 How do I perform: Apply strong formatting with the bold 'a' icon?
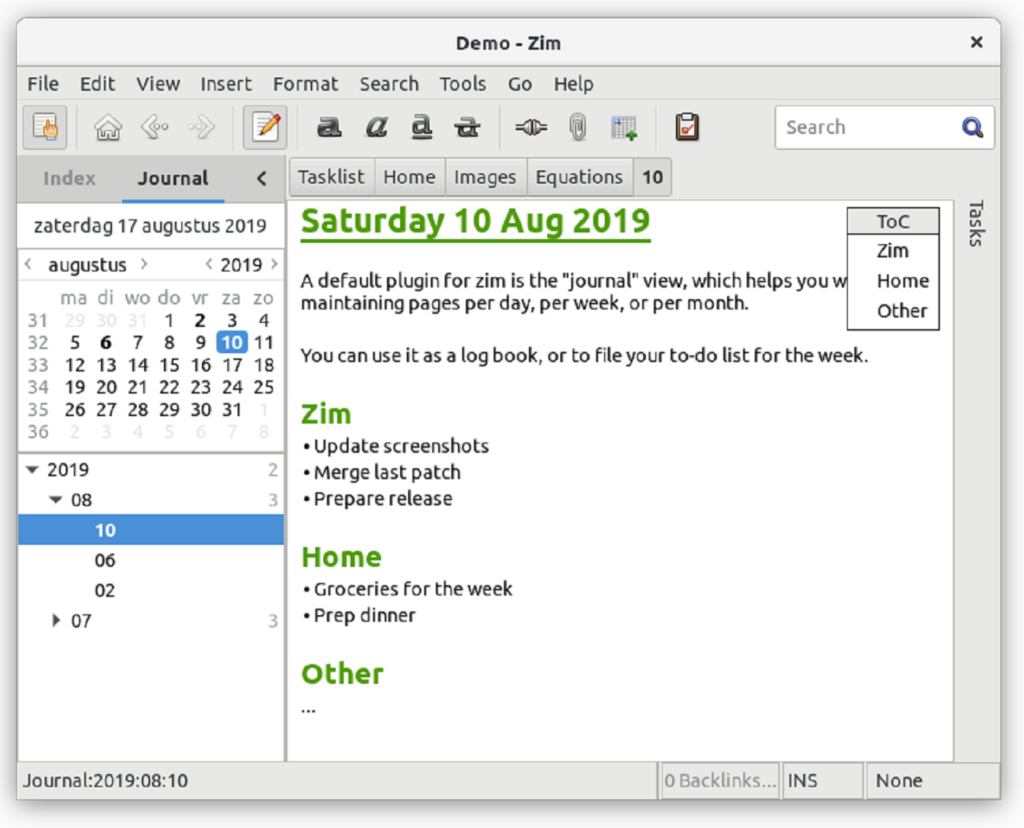click(x=329, y=127)
